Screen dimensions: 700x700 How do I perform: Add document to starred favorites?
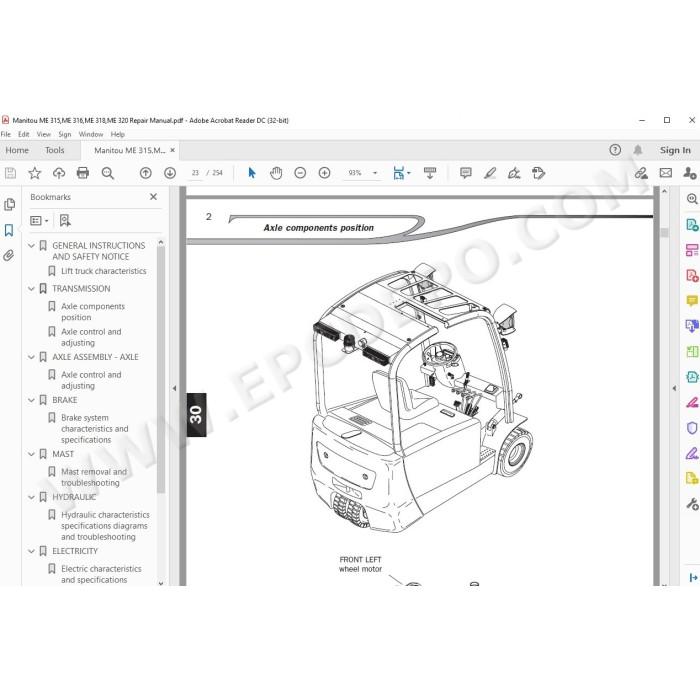tap(34, 173)
